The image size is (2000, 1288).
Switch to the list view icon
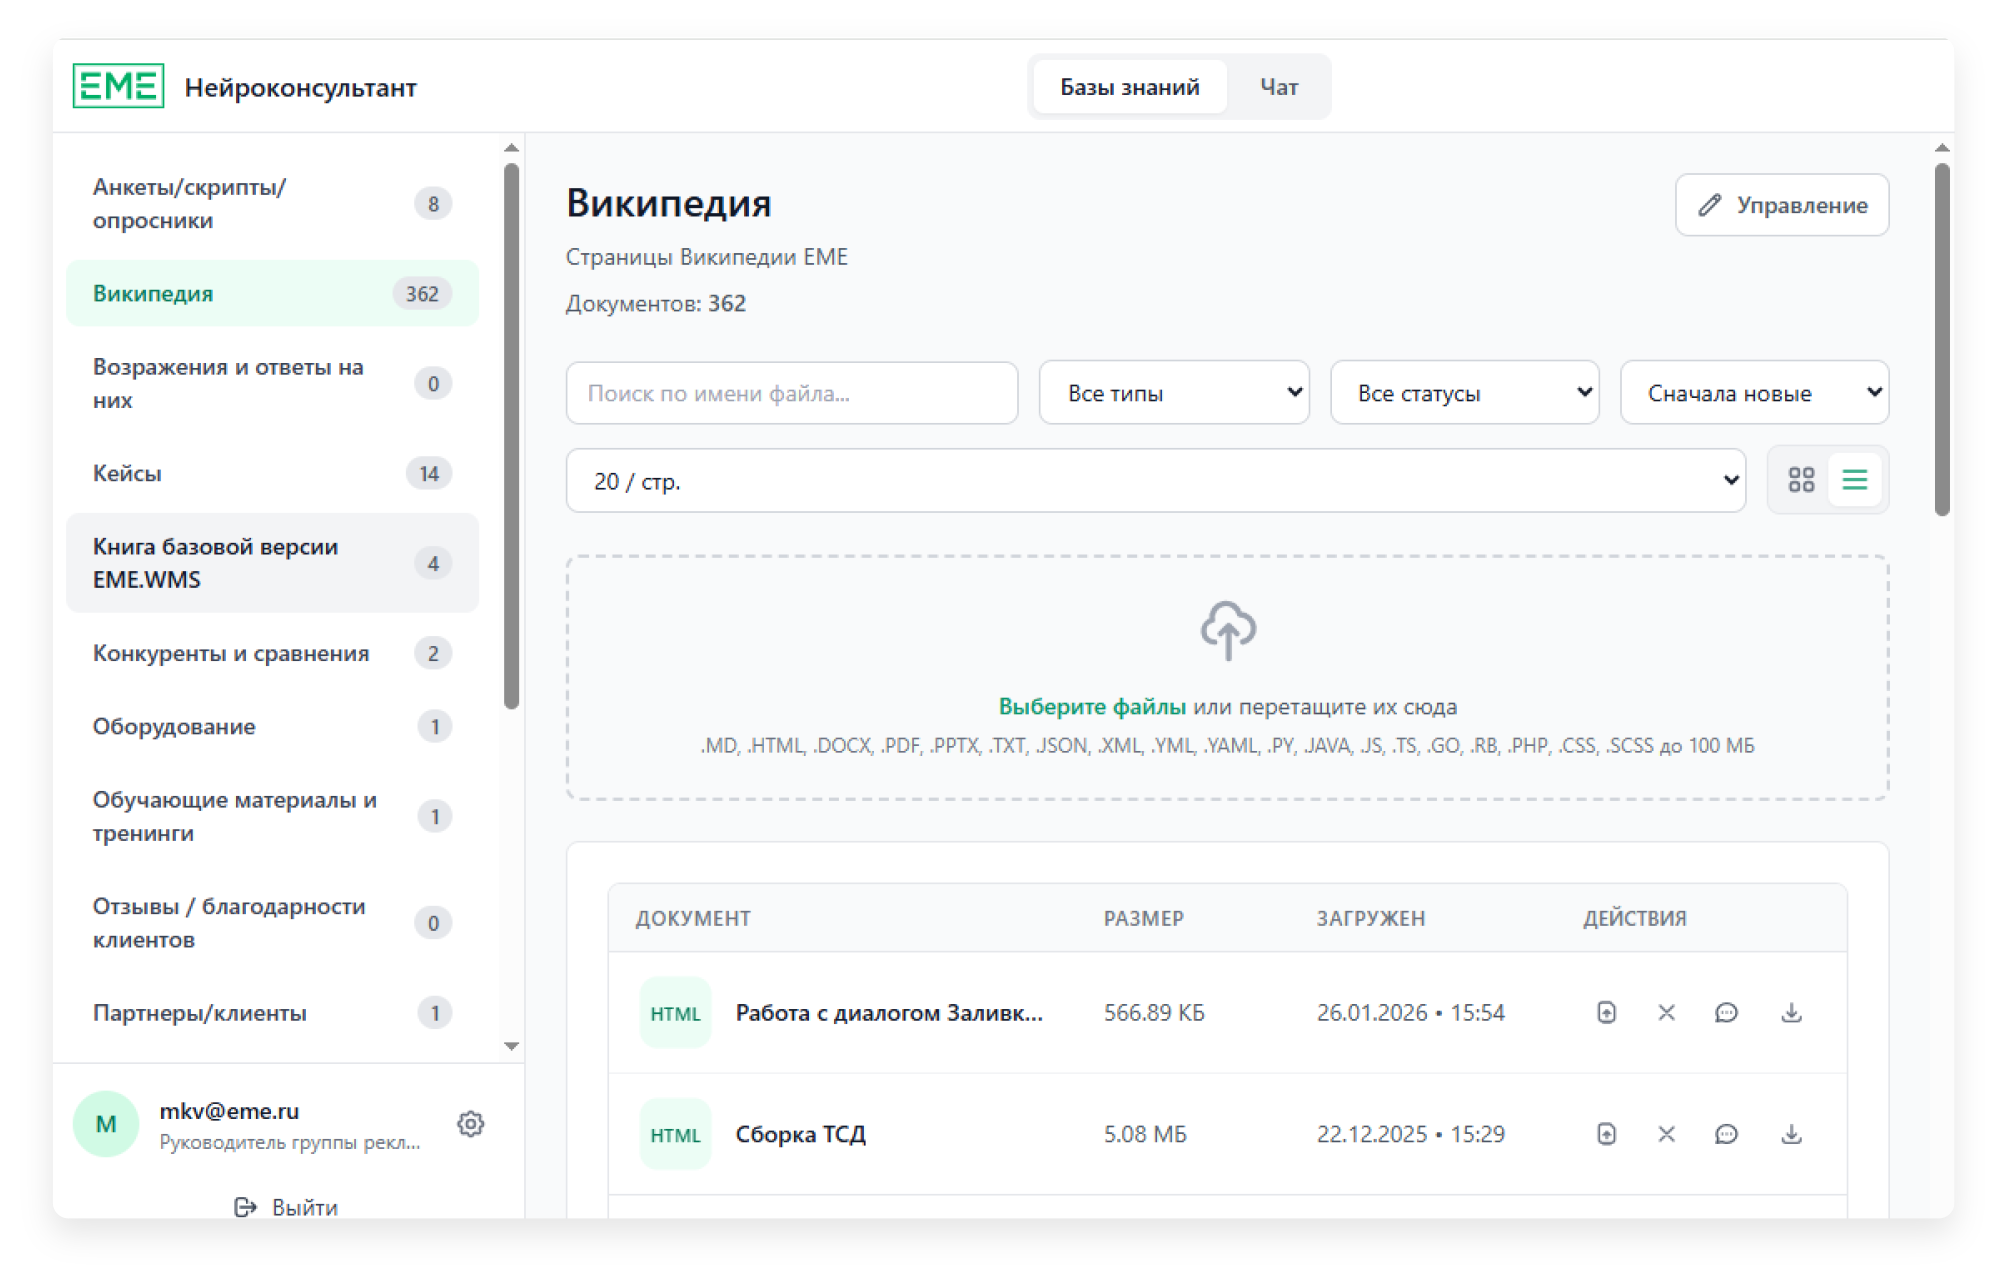(1854, 480)
